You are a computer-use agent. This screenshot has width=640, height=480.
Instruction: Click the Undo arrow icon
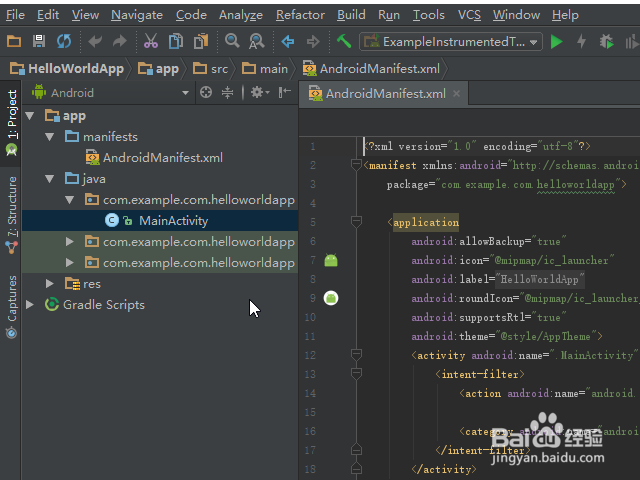point(95,41)
